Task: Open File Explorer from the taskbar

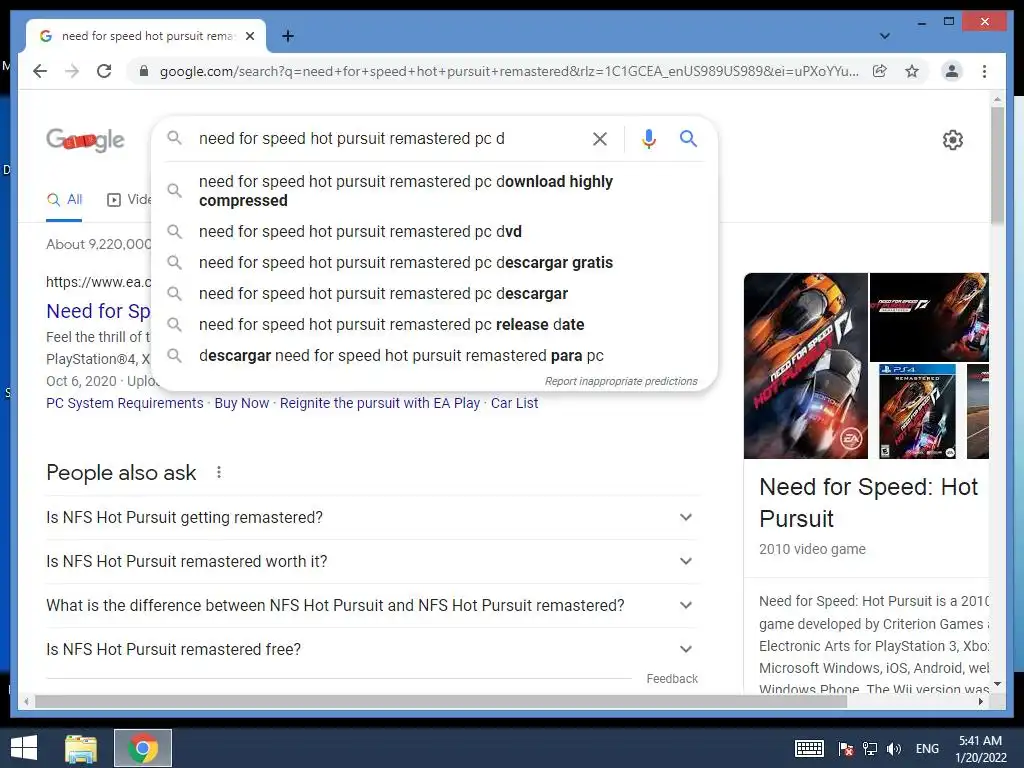Action: coord(81,749)
